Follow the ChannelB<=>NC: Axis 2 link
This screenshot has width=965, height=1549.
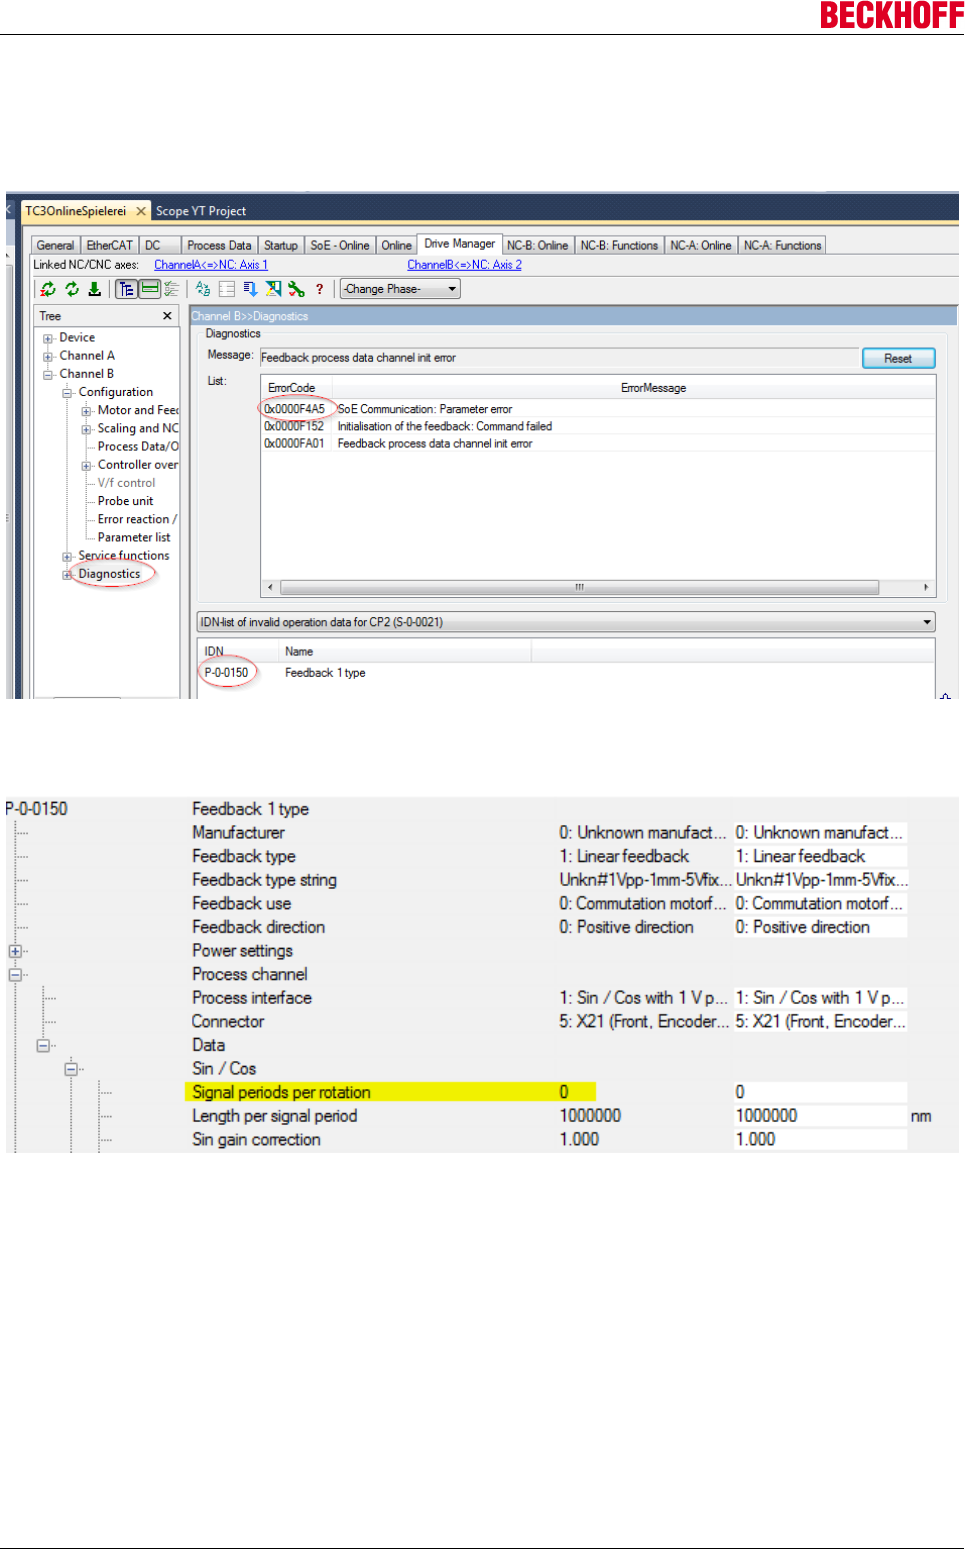[x=465, y=265]
